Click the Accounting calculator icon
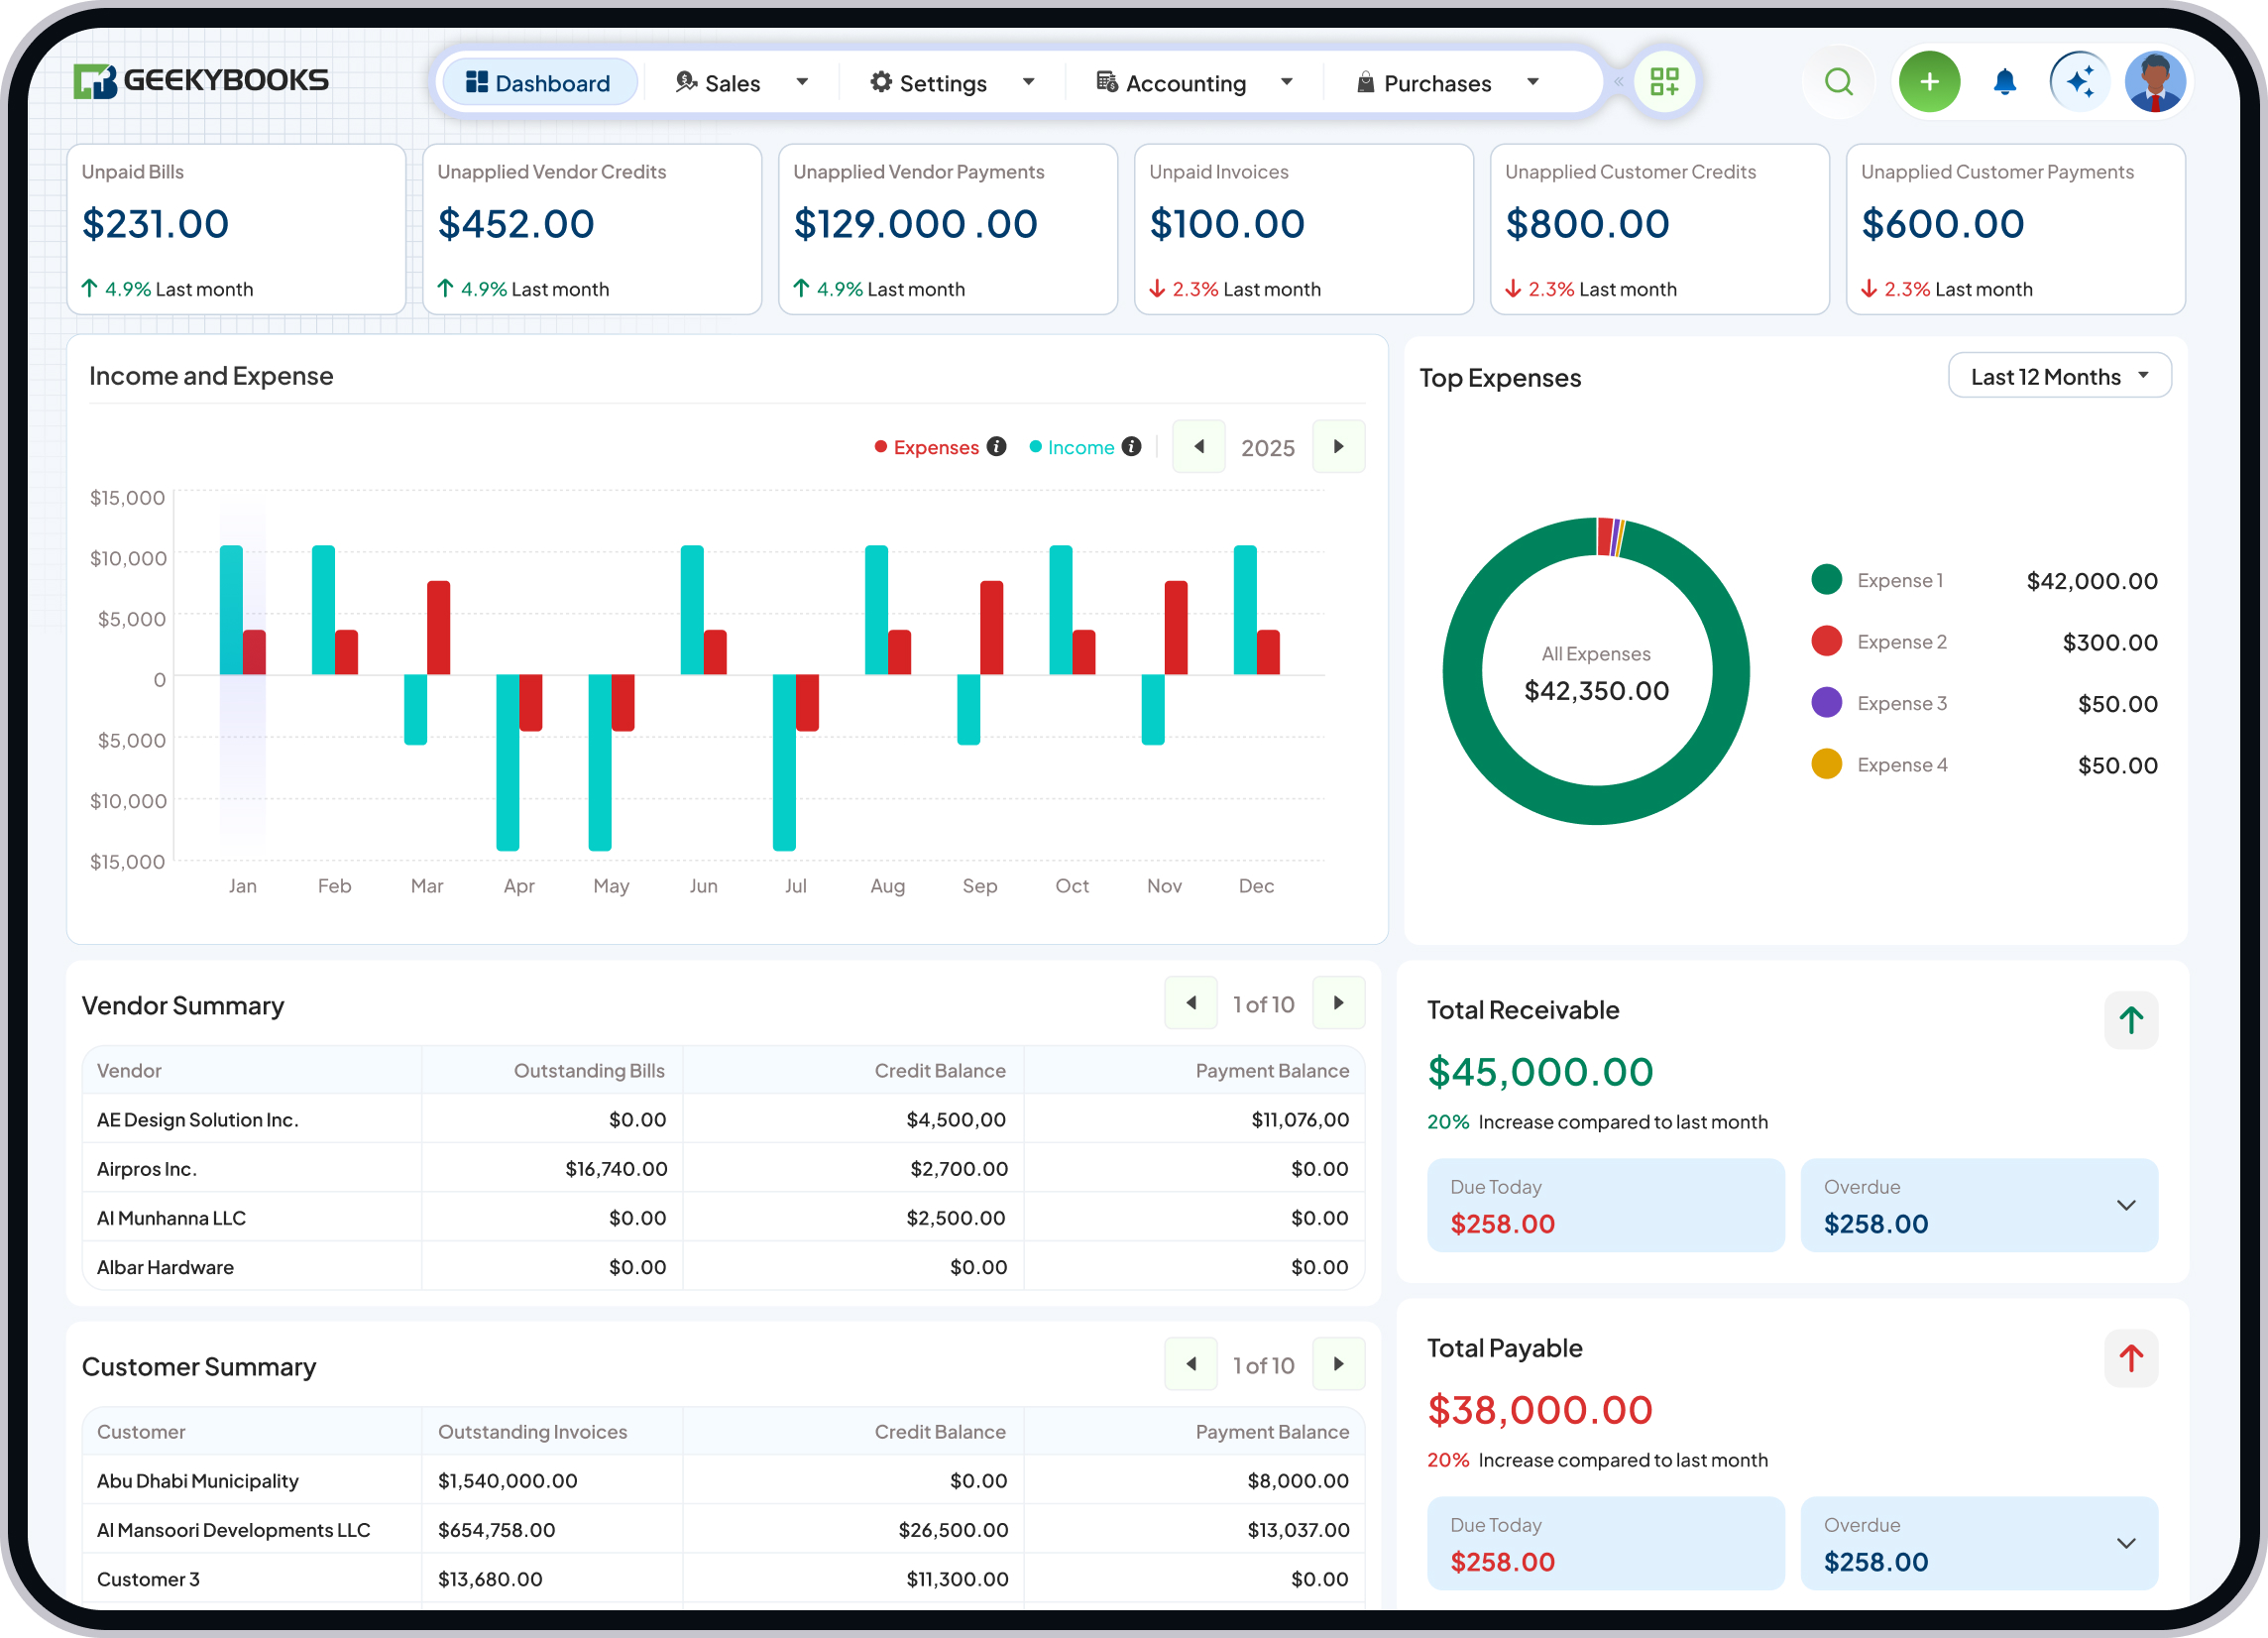This screenshot has height=1638, width=2268. 1106,82
